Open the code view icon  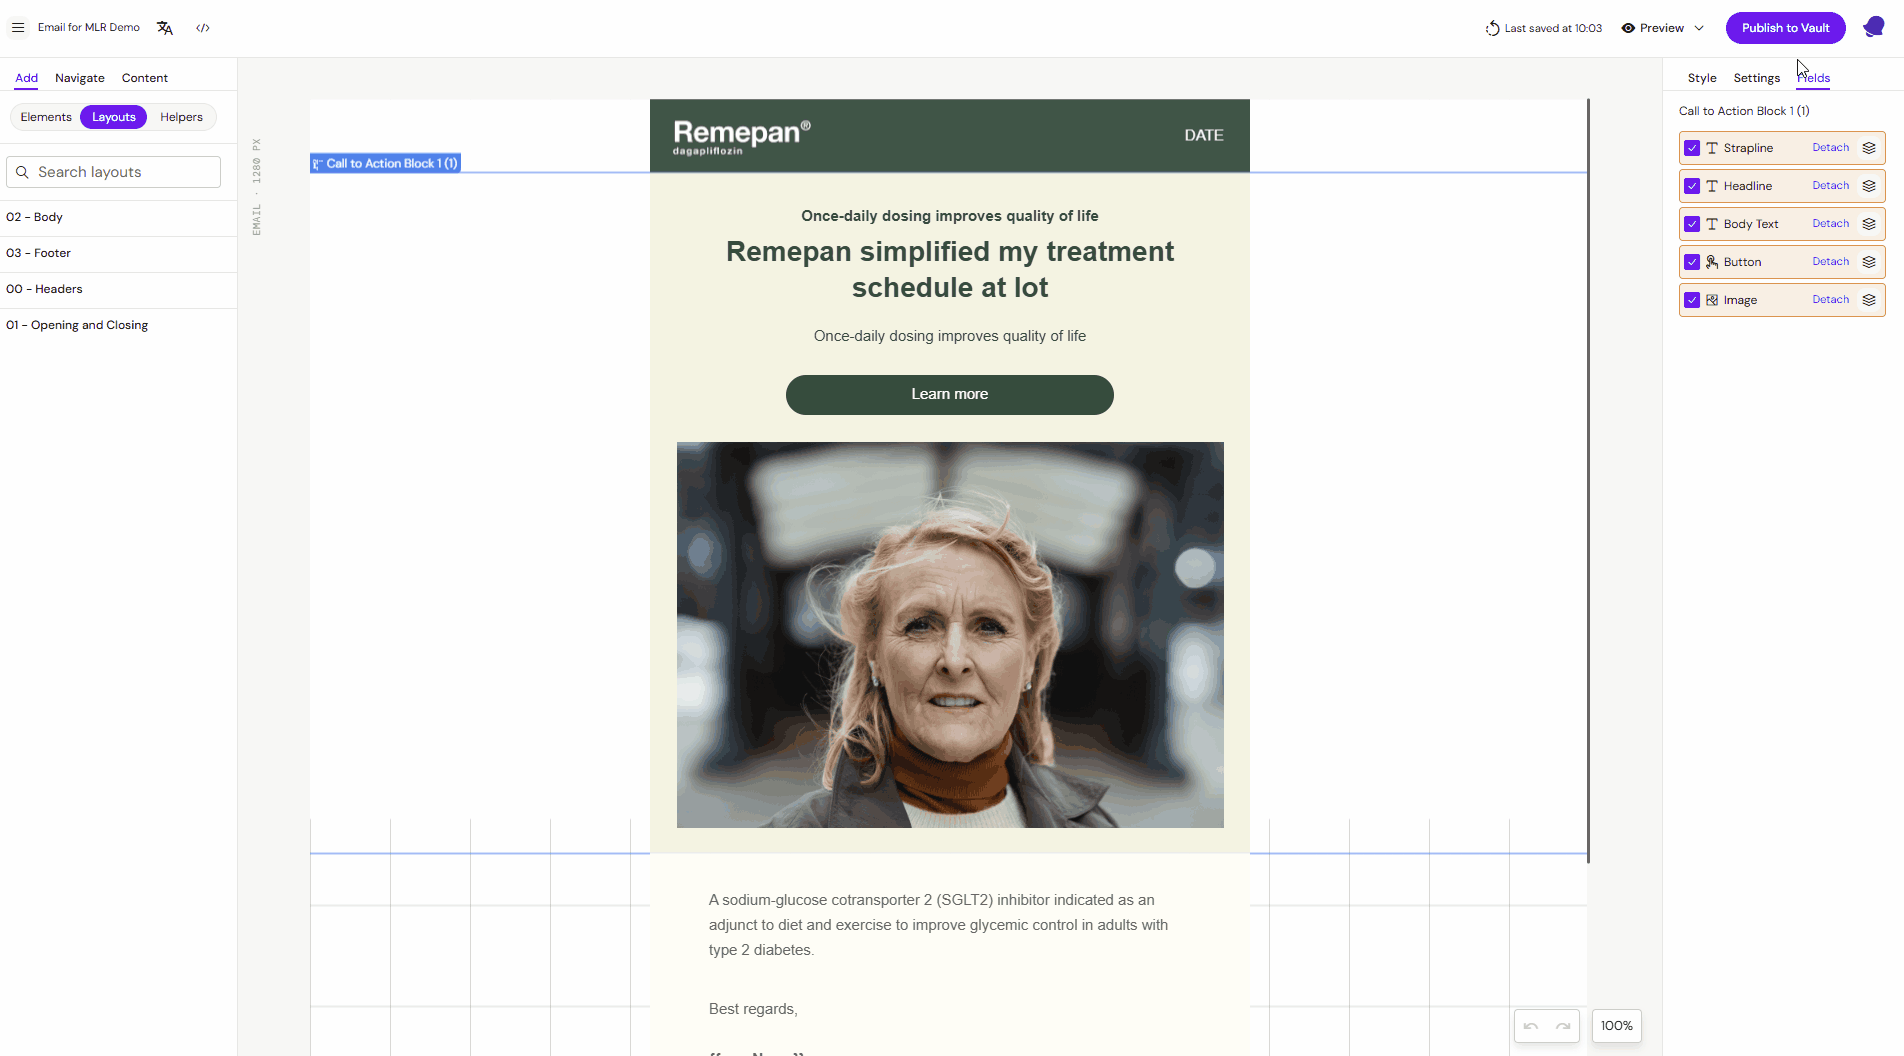pos(203,28)
